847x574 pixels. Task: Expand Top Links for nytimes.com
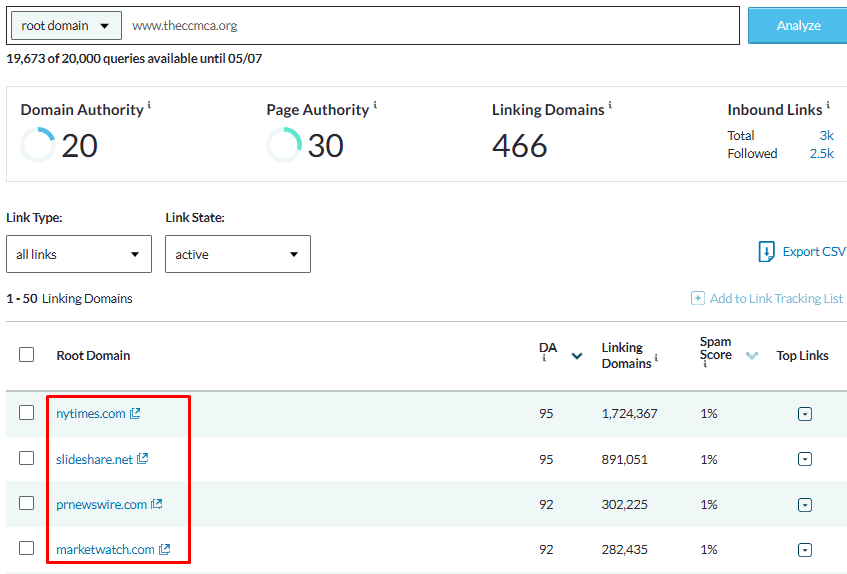click(x=805, y=414)
